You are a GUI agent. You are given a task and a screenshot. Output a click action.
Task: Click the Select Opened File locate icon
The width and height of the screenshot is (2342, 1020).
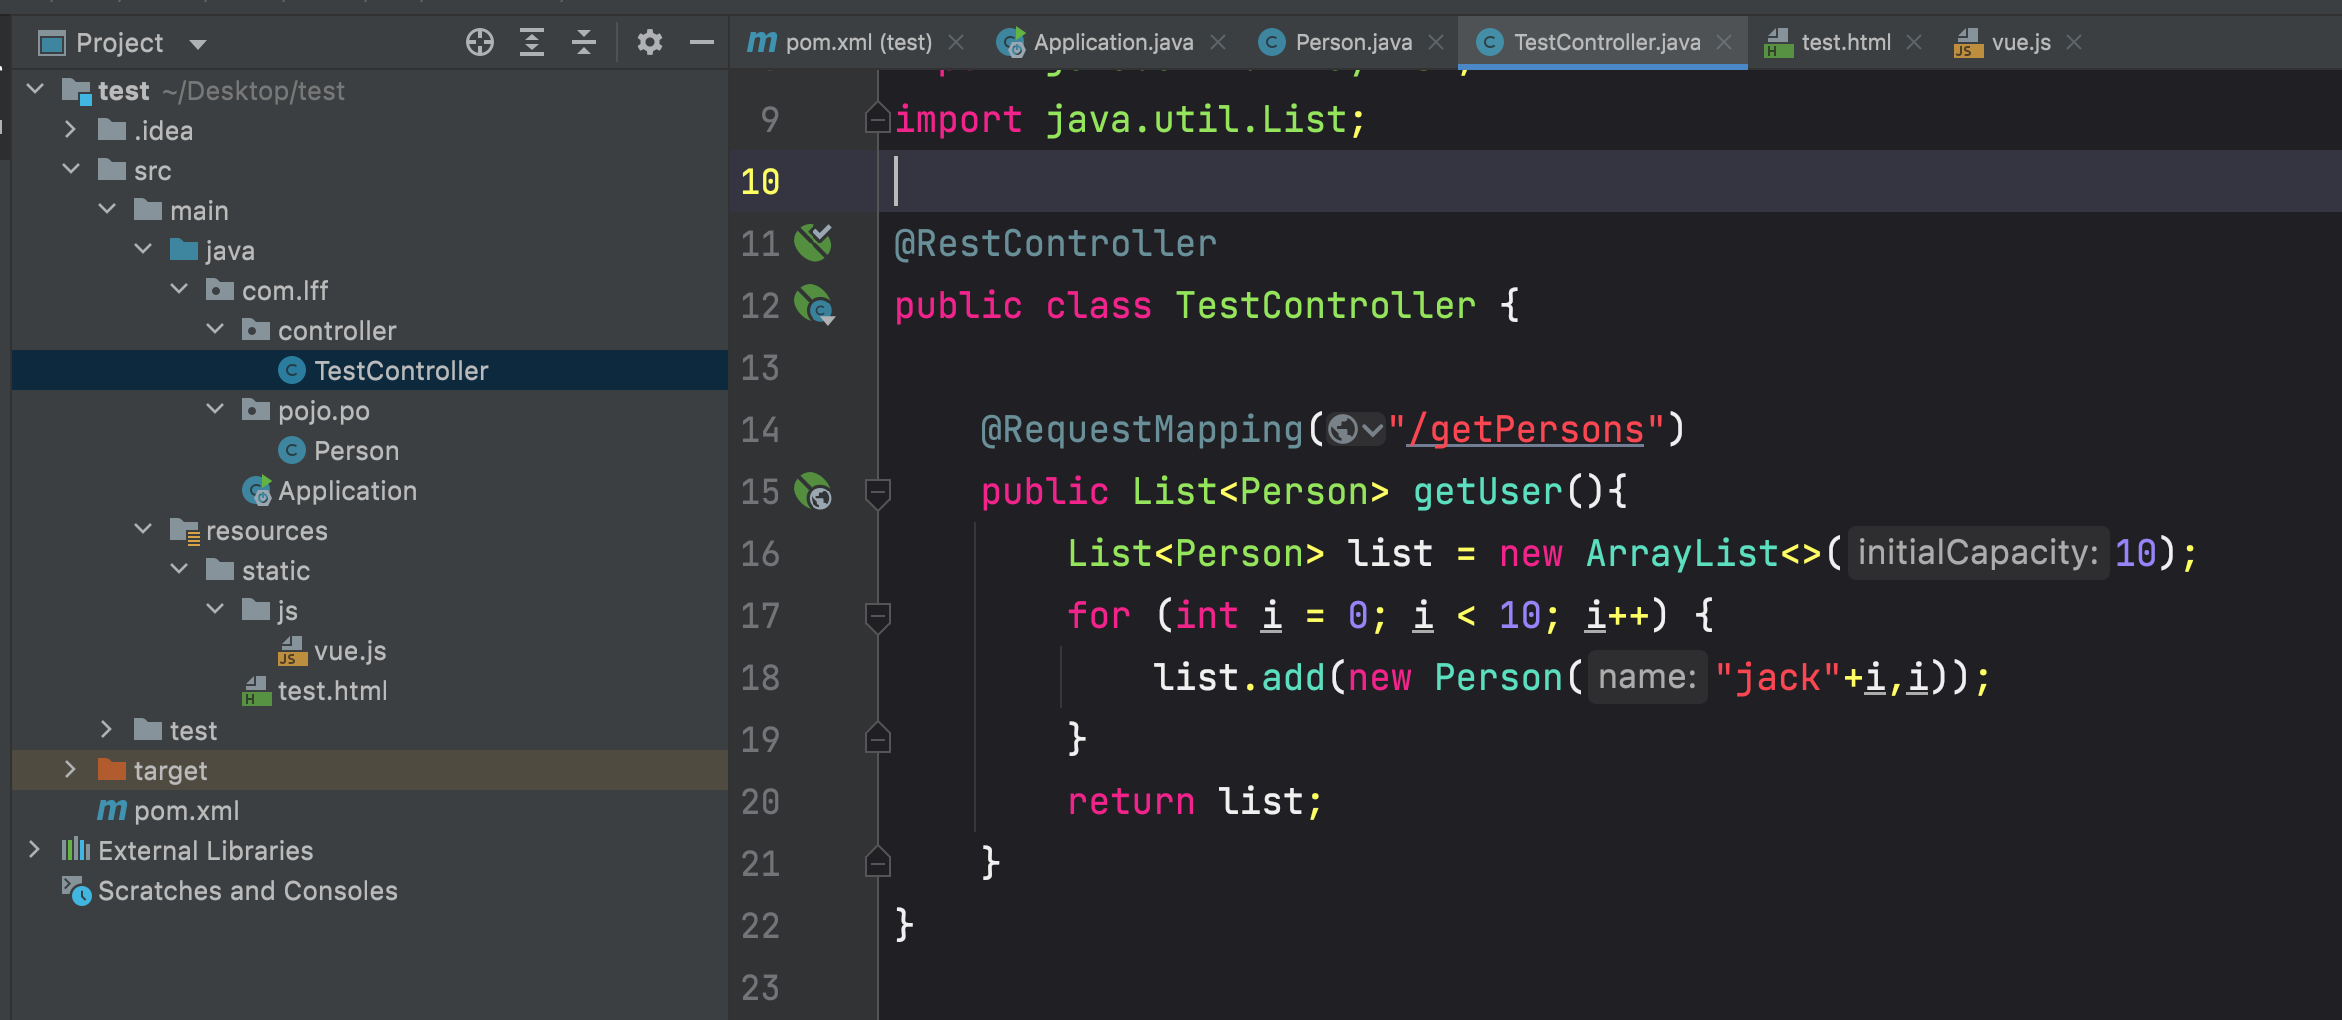[480, 42]
